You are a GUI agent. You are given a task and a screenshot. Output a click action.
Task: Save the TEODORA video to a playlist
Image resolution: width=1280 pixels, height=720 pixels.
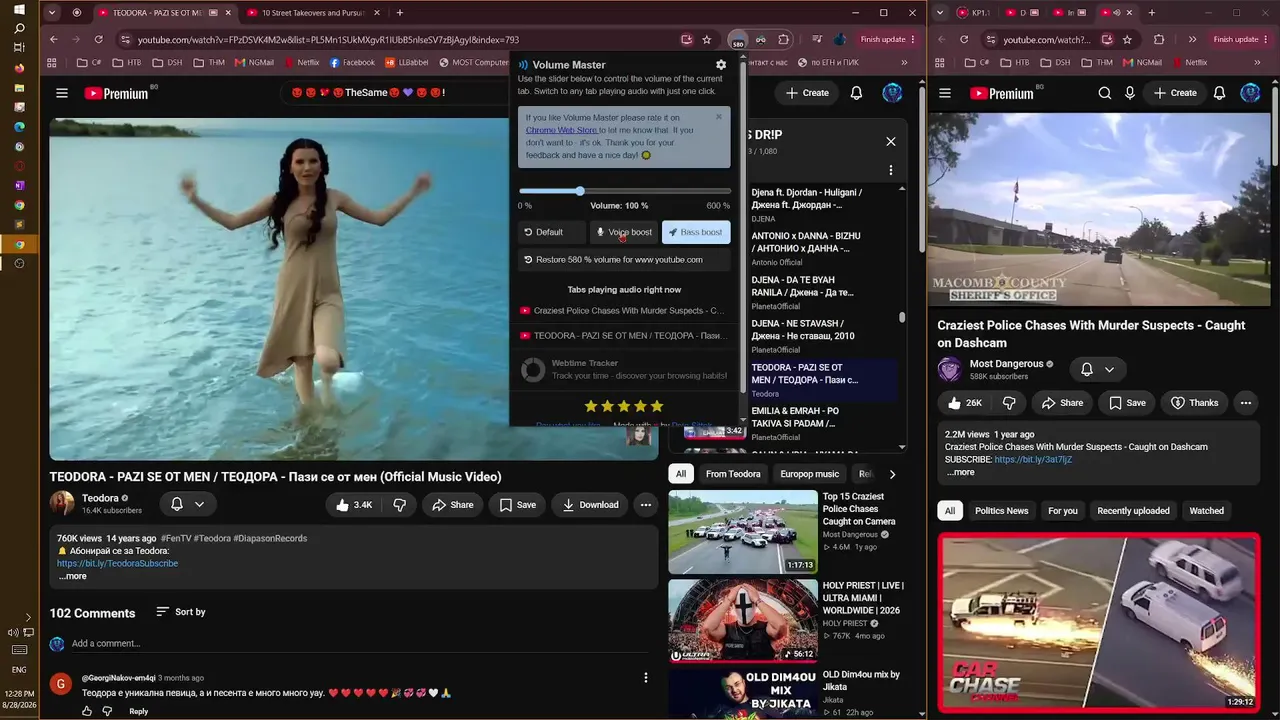(518, 505)
